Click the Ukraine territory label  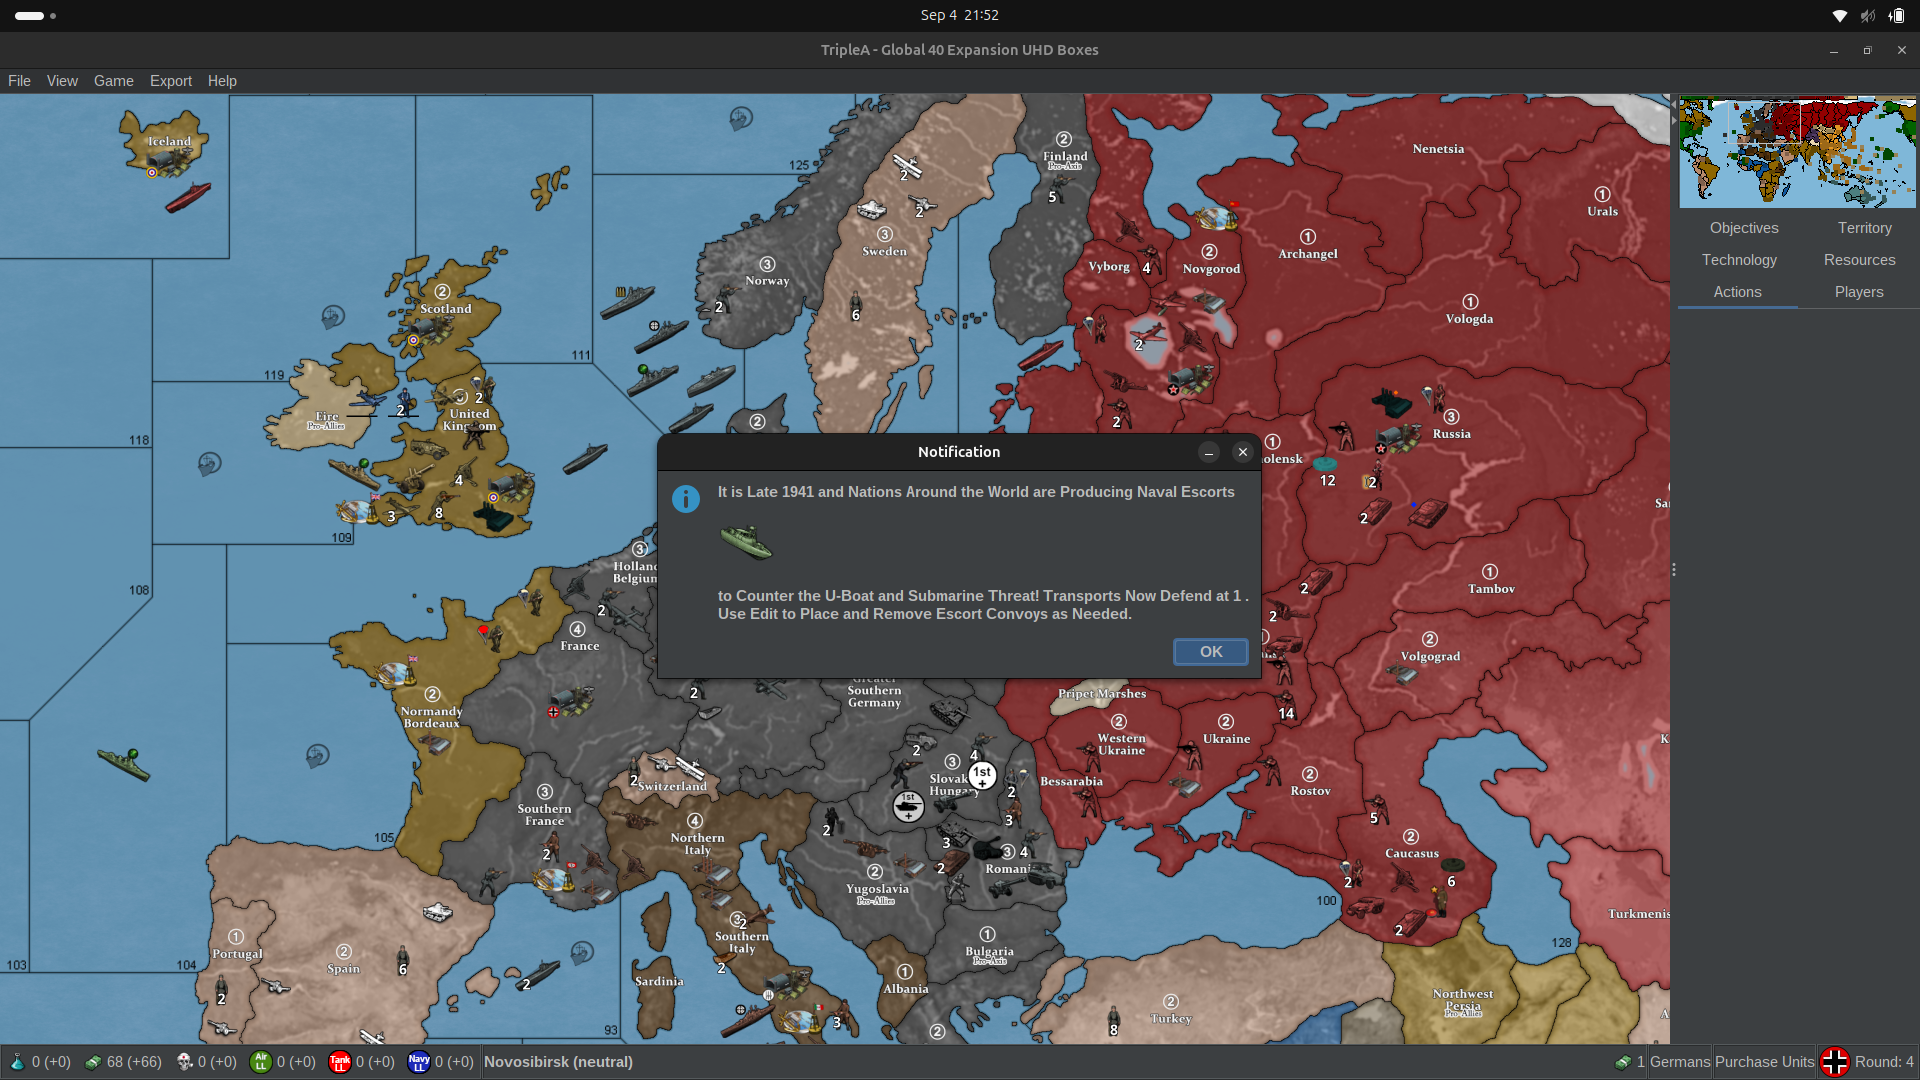1226,739
